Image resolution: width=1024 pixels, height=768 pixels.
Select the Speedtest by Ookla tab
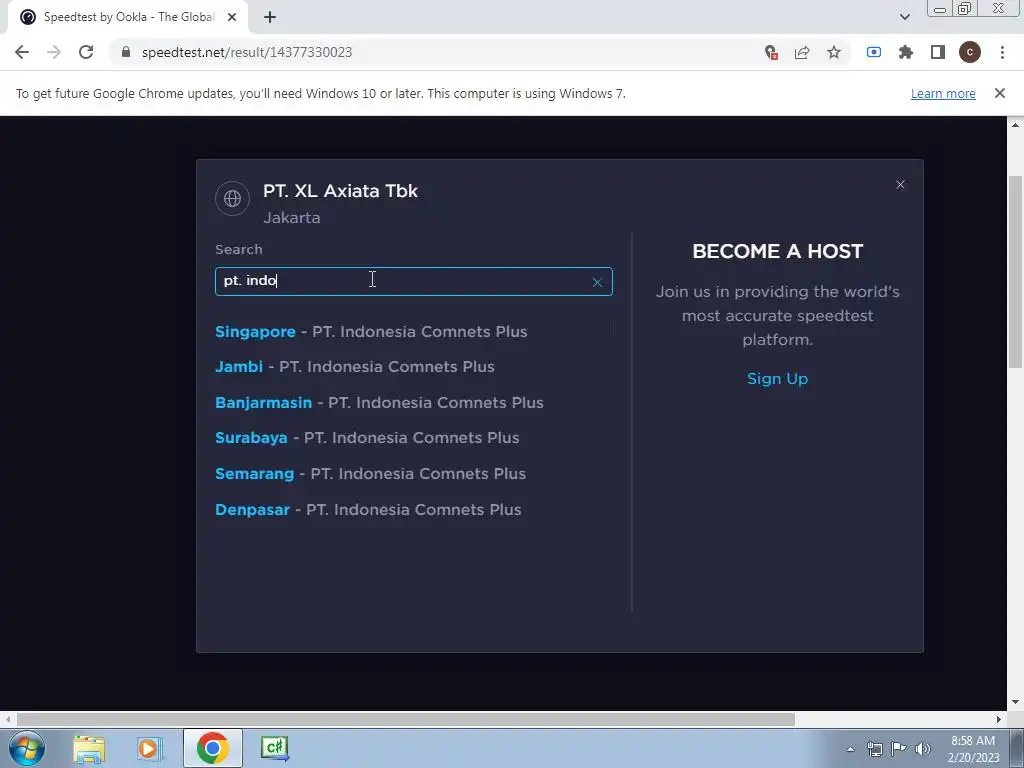pos(128,18)
